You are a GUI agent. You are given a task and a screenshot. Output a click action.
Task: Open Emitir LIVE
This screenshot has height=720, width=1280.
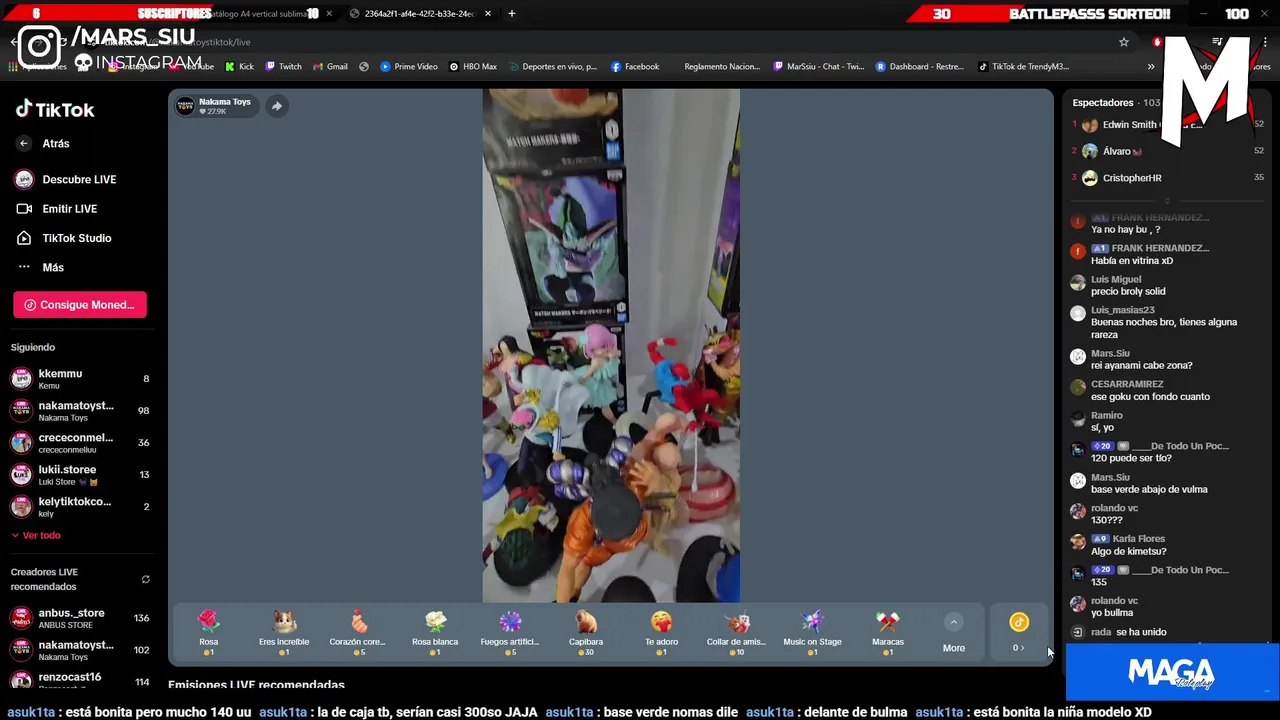pos(56,208)
